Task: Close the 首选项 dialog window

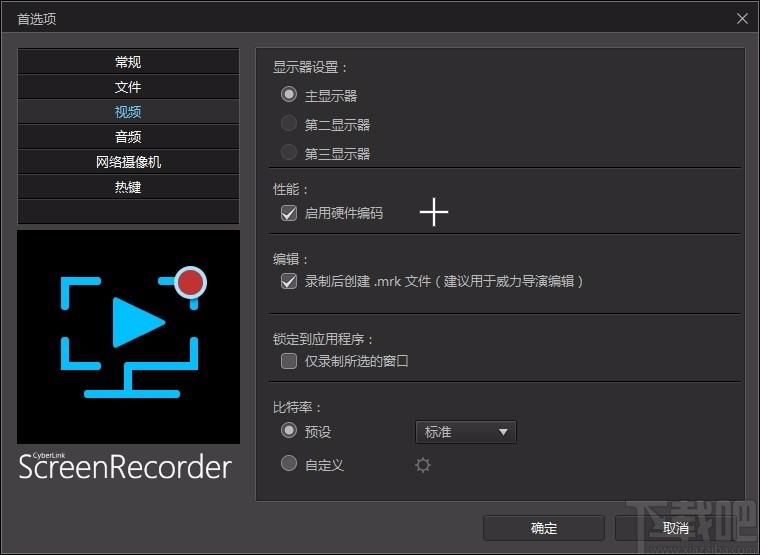Action: point(742,18)
